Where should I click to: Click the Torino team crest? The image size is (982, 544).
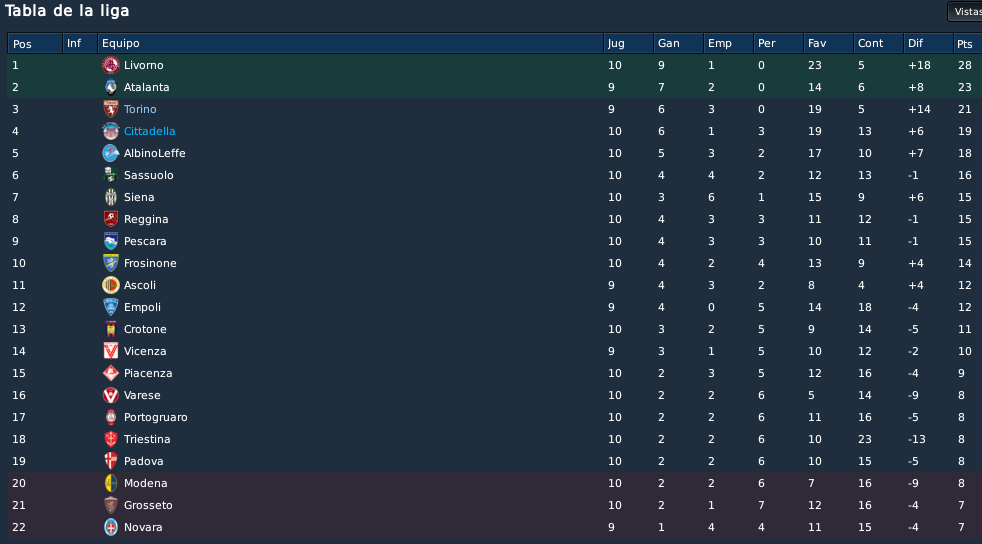coord(111,109)
